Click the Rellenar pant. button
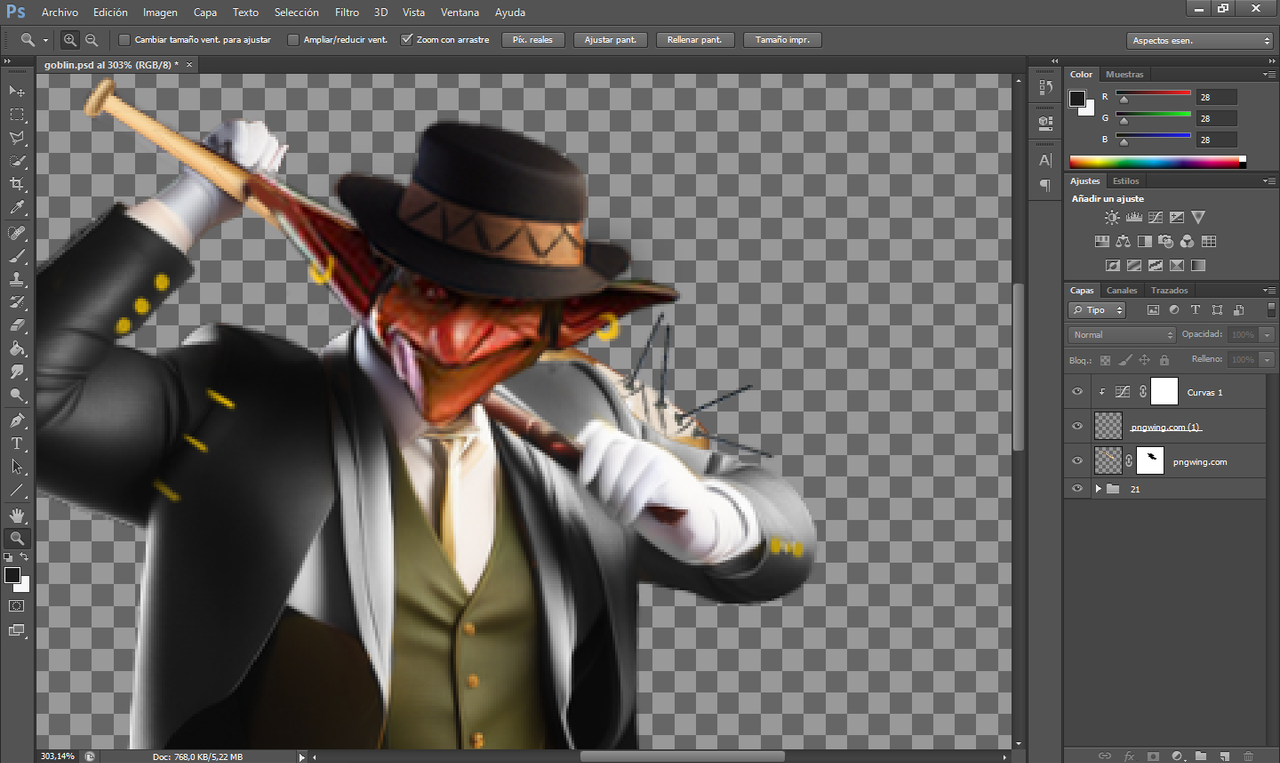 point(695,40)
